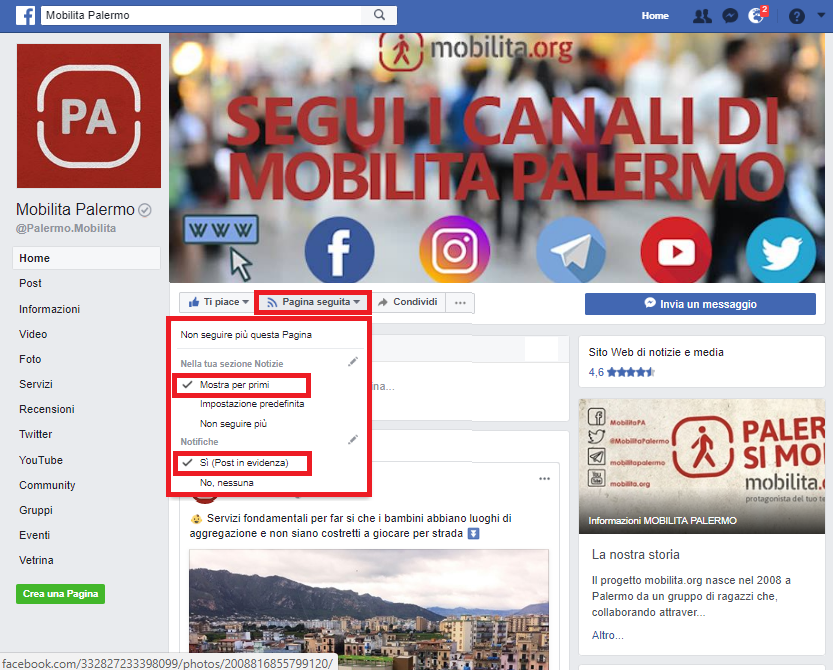Edit News Feed preferences pencil icon

(x=353, y=362)
